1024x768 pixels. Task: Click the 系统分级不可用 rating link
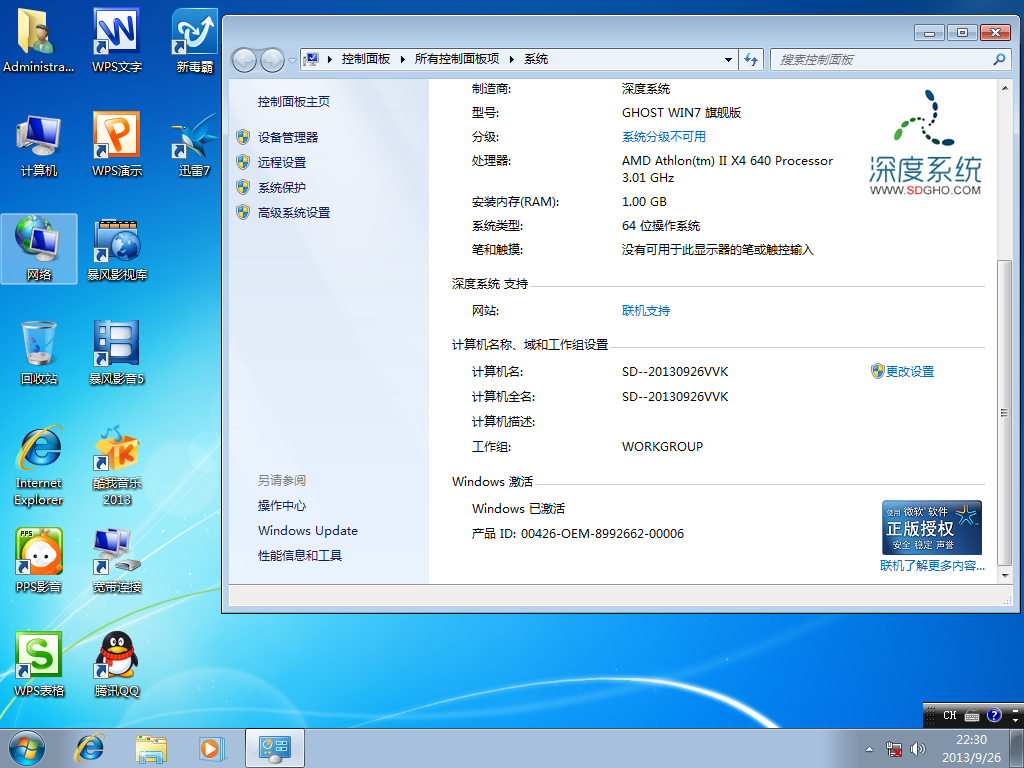[664, 137]
